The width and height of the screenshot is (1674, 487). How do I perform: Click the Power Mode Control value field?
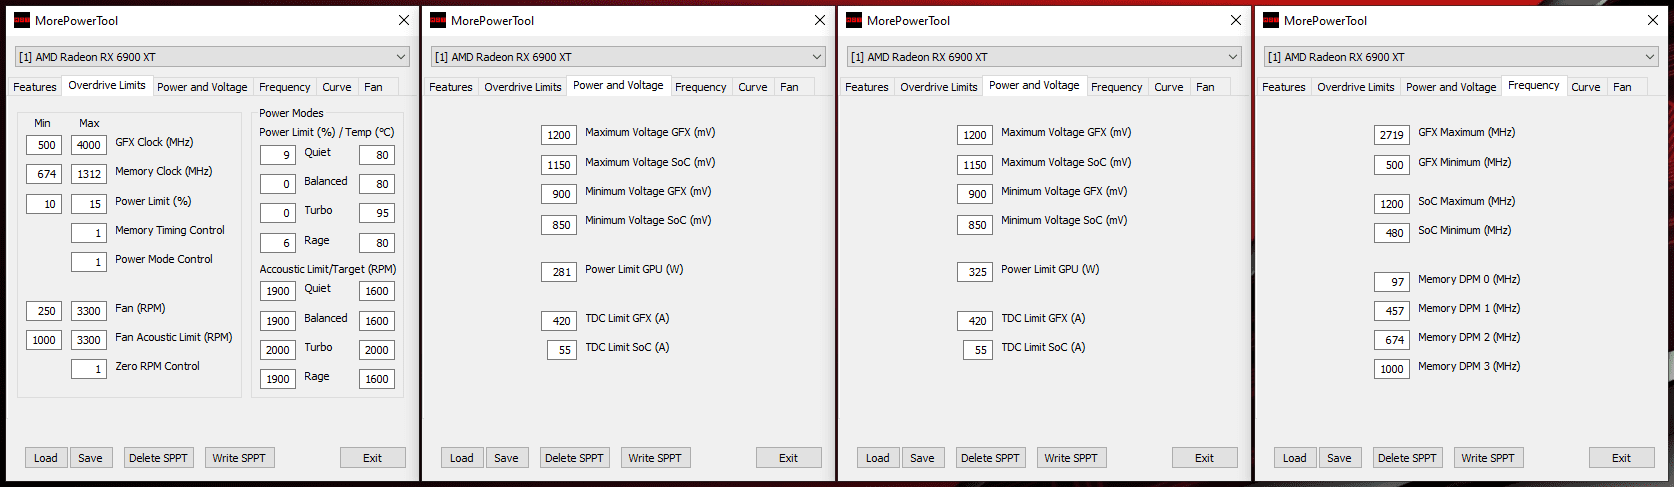[89, 262]
